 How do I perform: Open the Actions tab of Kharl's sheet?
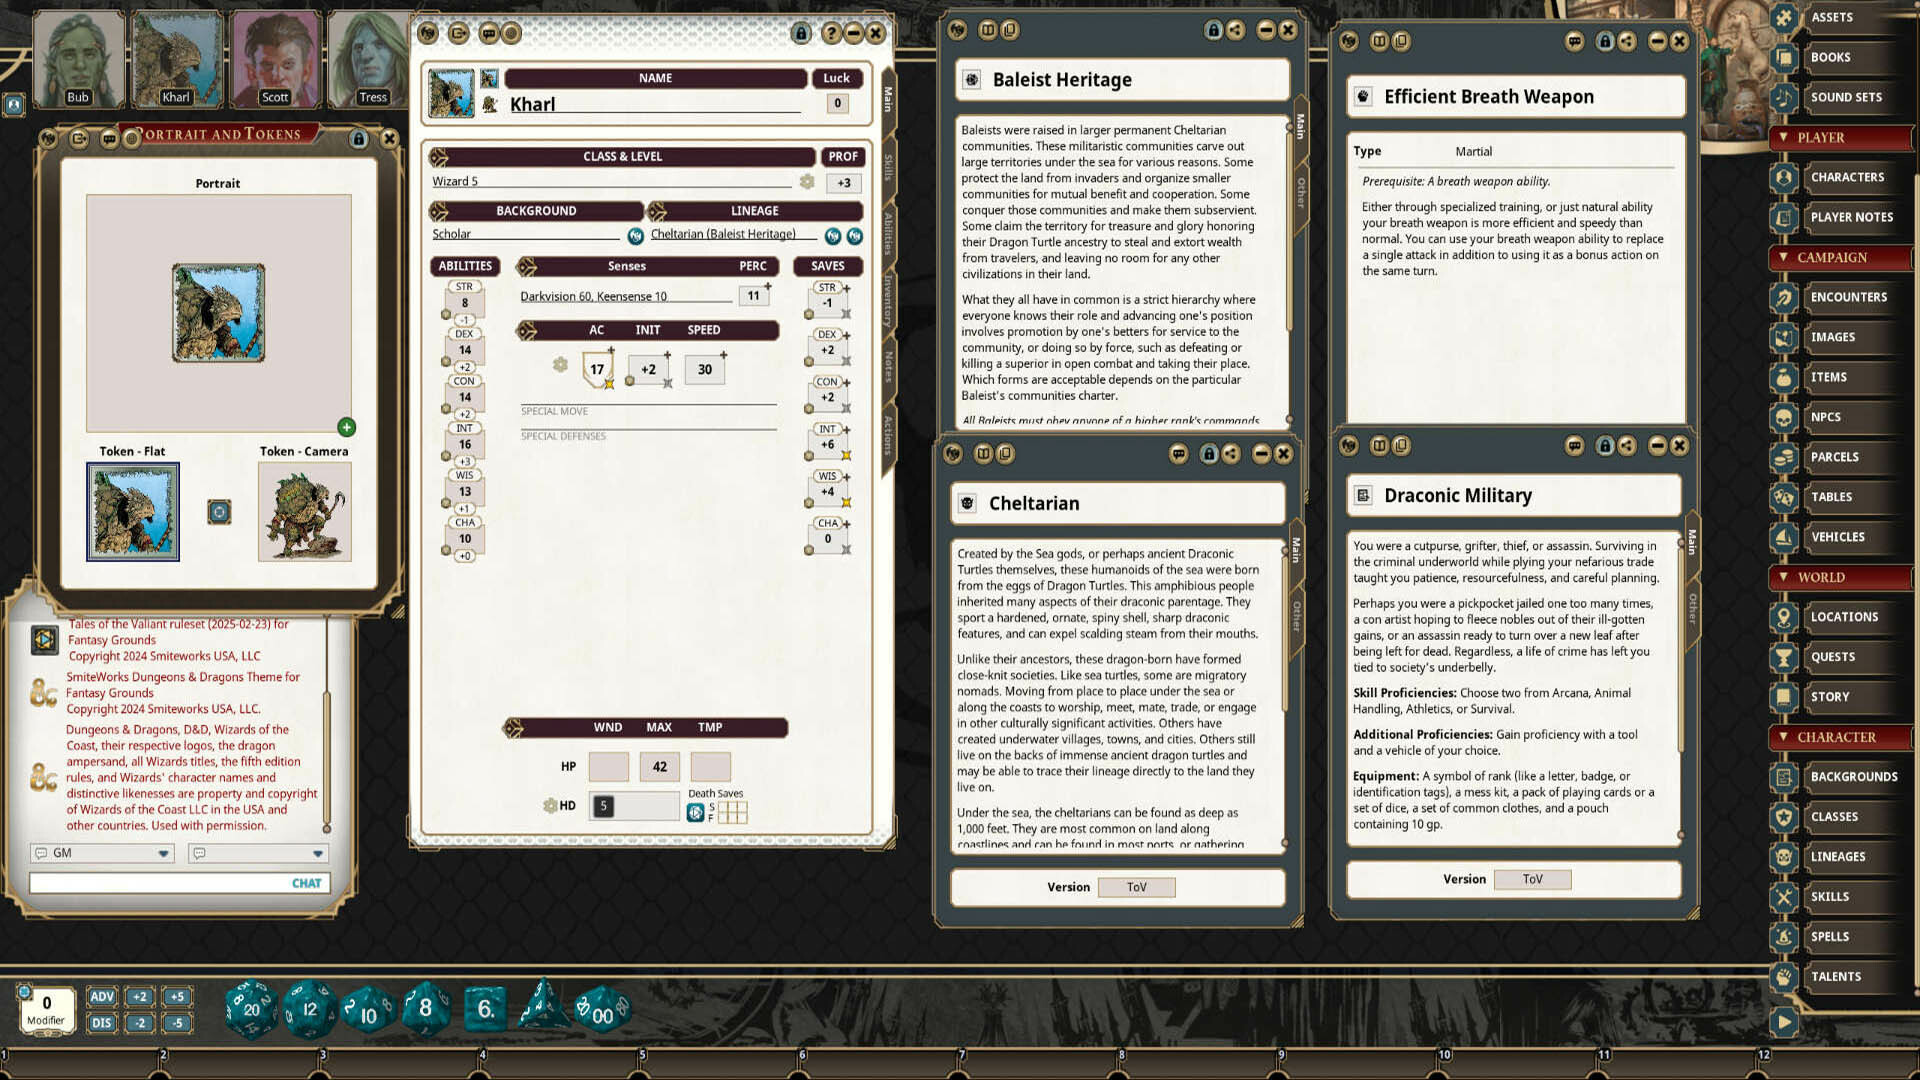888,435
